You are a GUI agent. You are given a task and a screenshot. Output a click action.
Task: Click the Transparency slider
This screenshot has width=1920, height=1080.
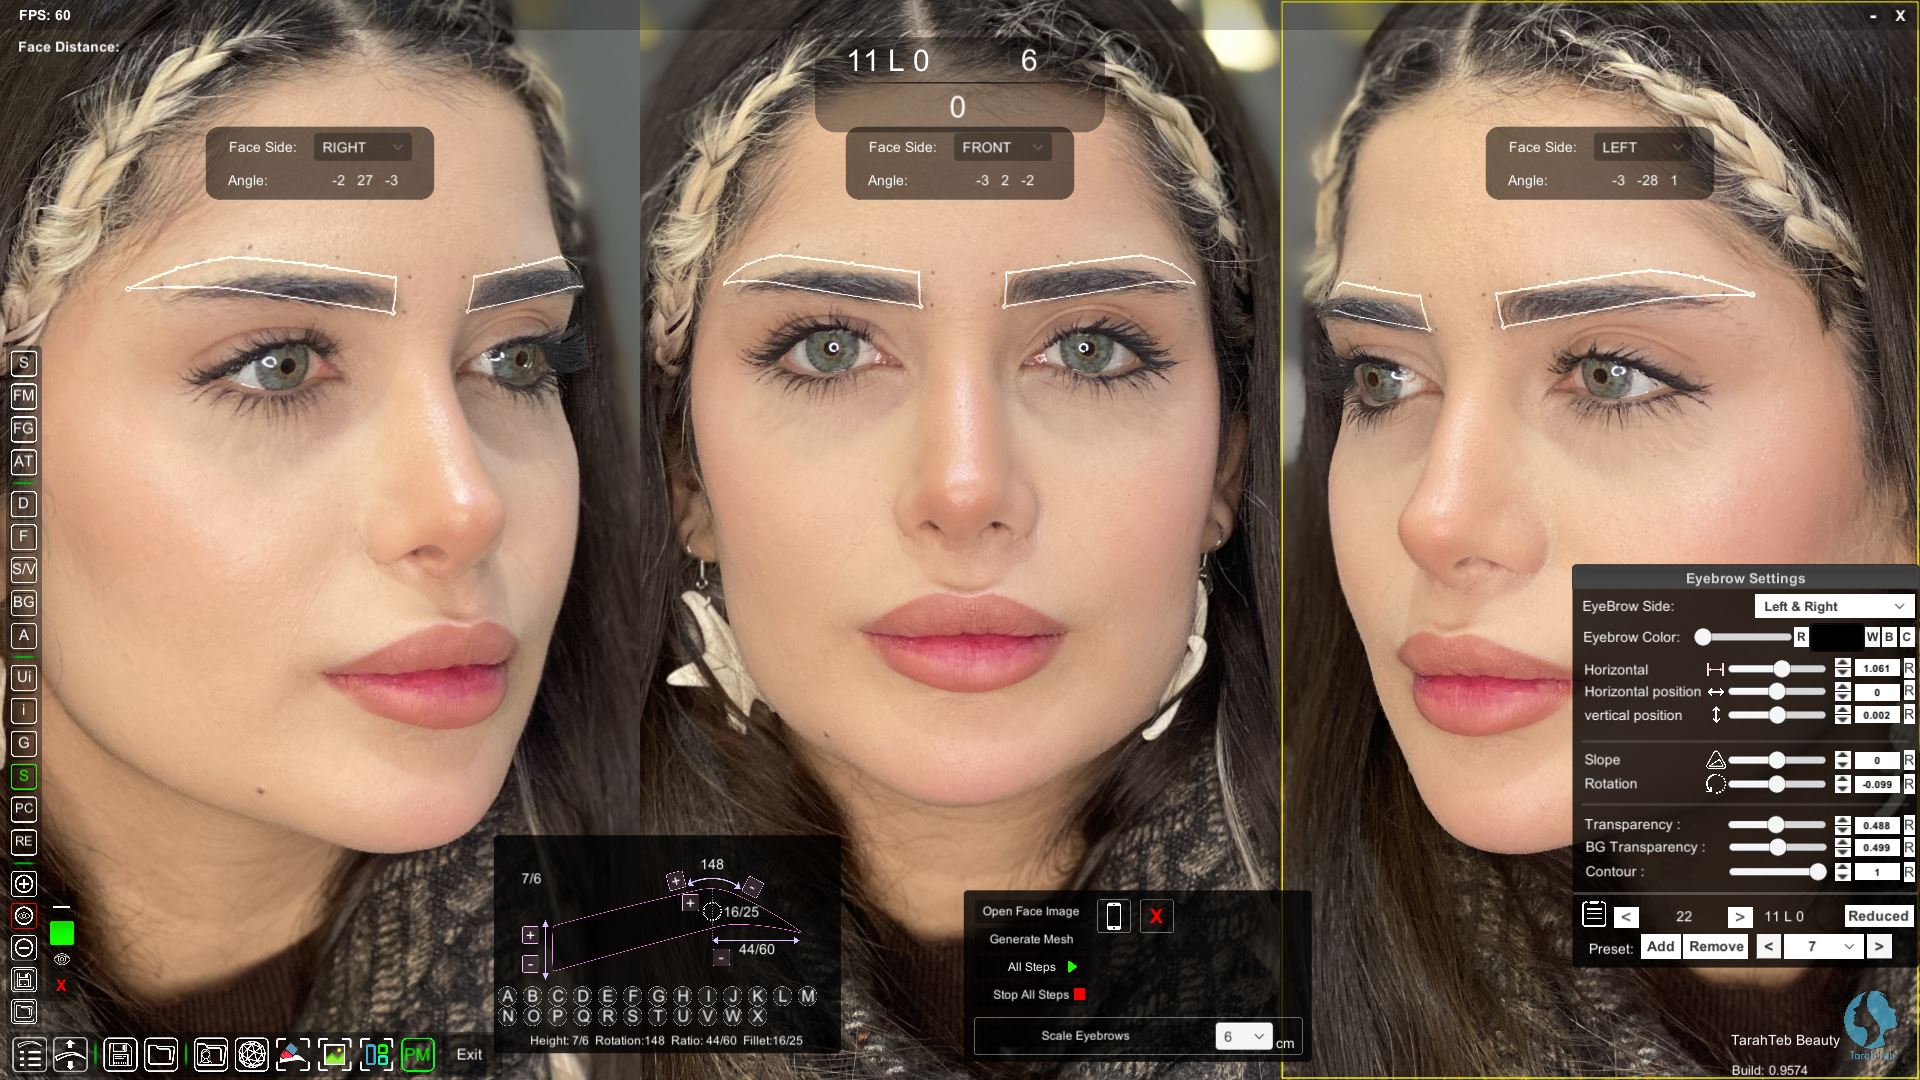[1777, 825]
